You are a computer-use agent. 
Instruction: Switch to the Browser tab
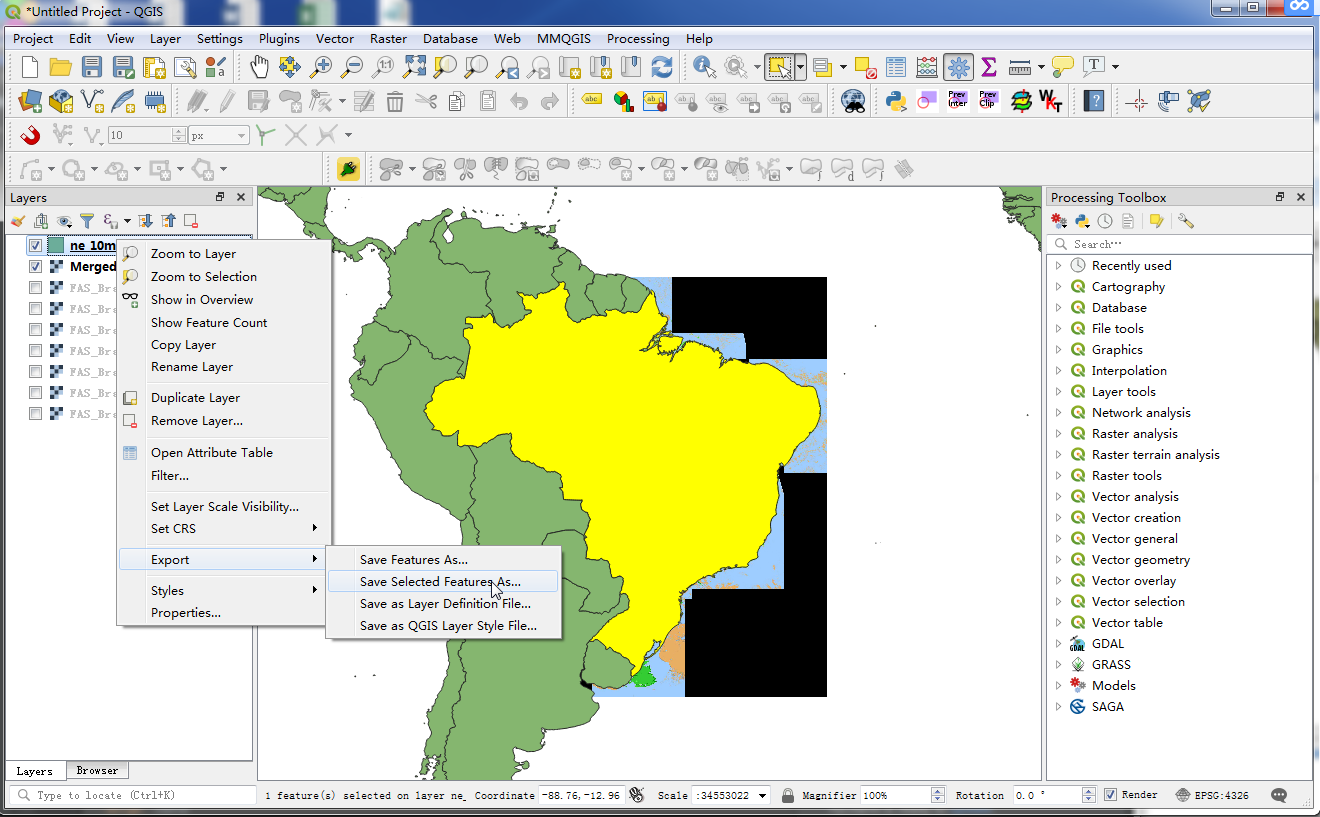[x=97, y=771]
